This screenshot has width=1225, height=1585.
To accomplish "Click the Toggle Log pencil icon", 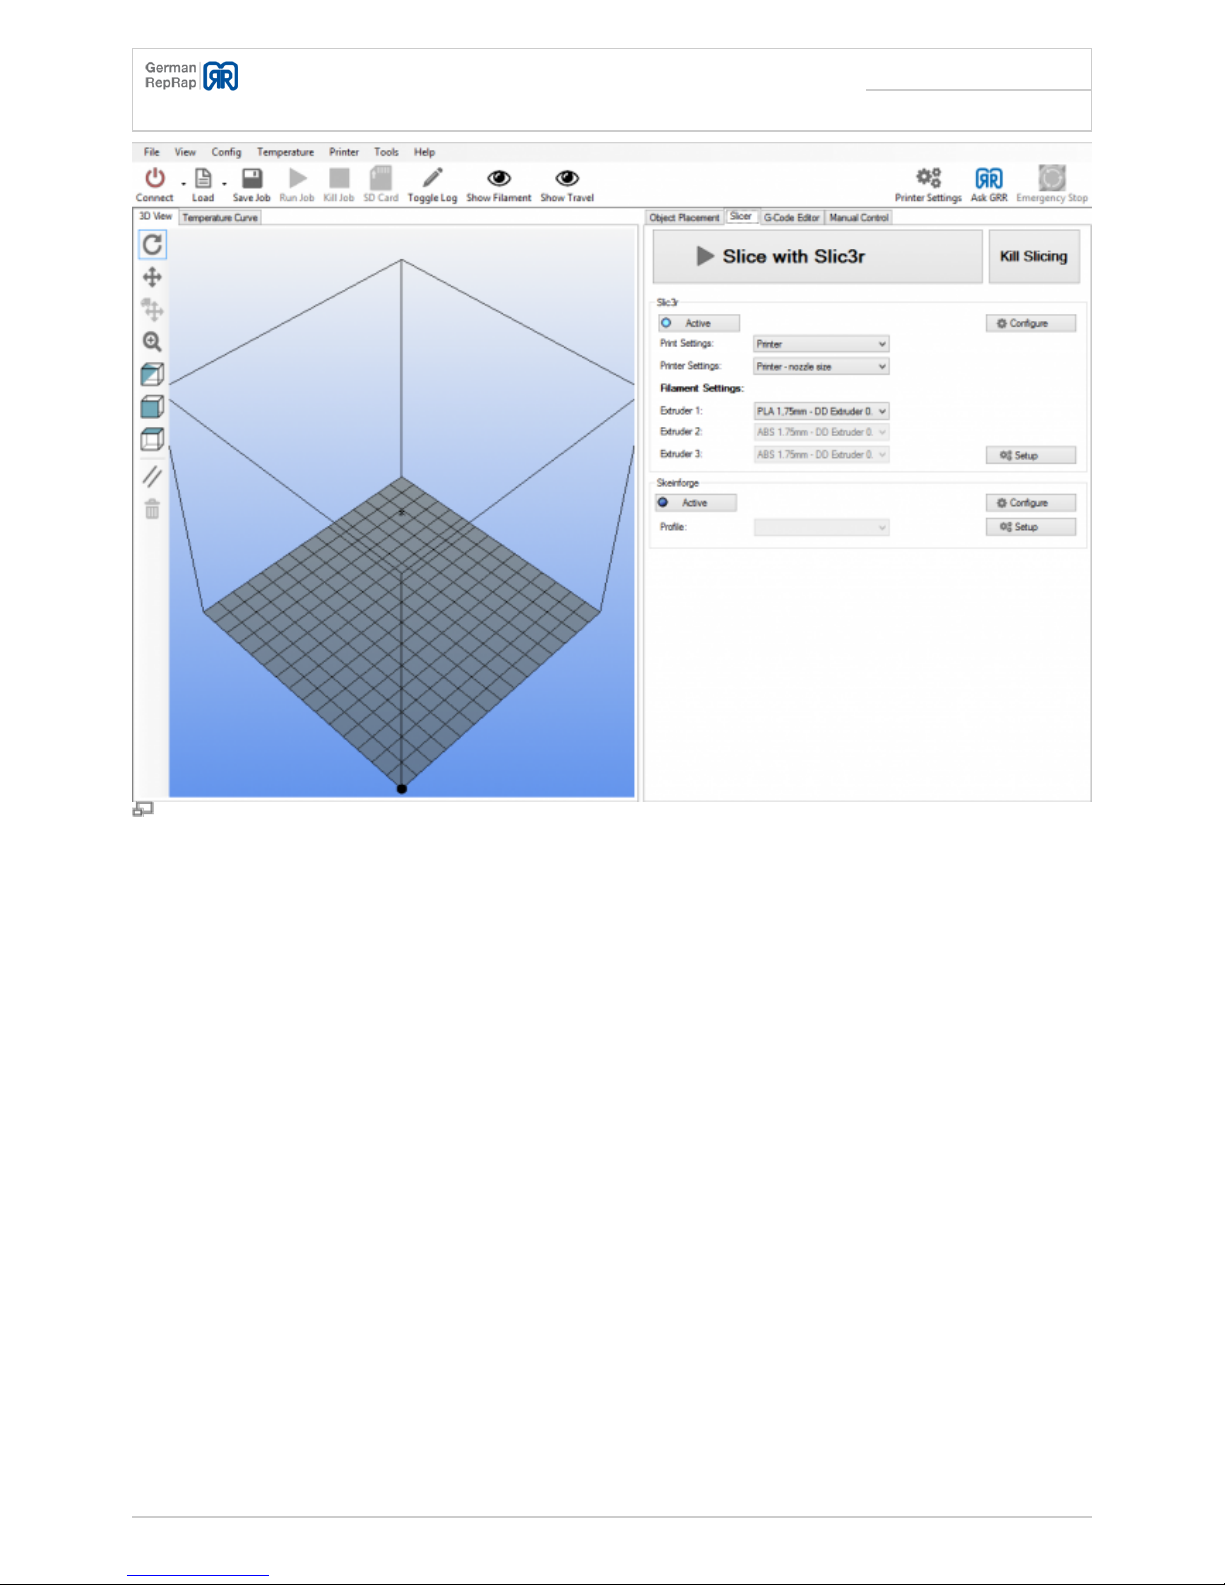I will [432, 178].
